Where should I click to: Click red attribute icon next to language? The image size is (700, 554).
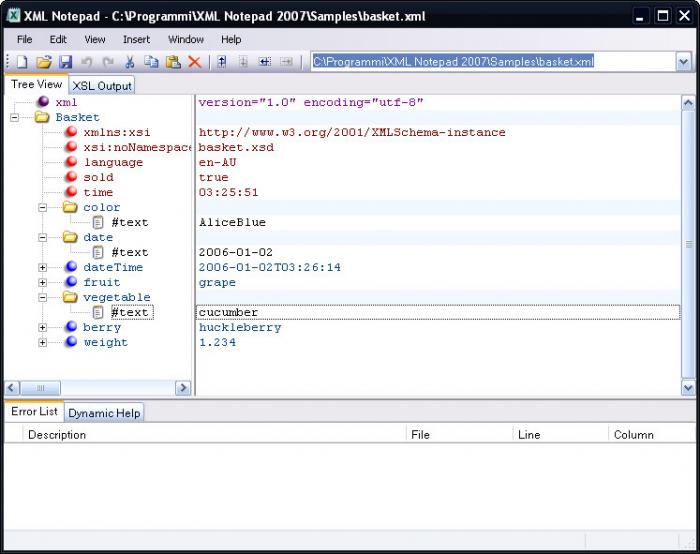click(71, 162)
